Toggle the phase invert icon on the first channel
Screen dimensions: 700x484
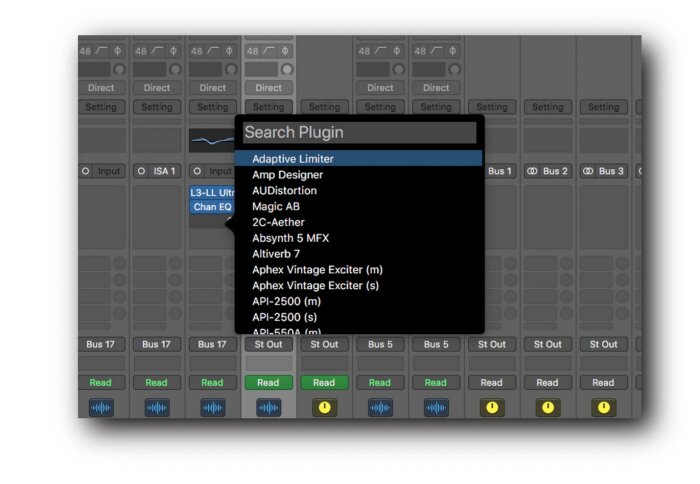(117, 50)
